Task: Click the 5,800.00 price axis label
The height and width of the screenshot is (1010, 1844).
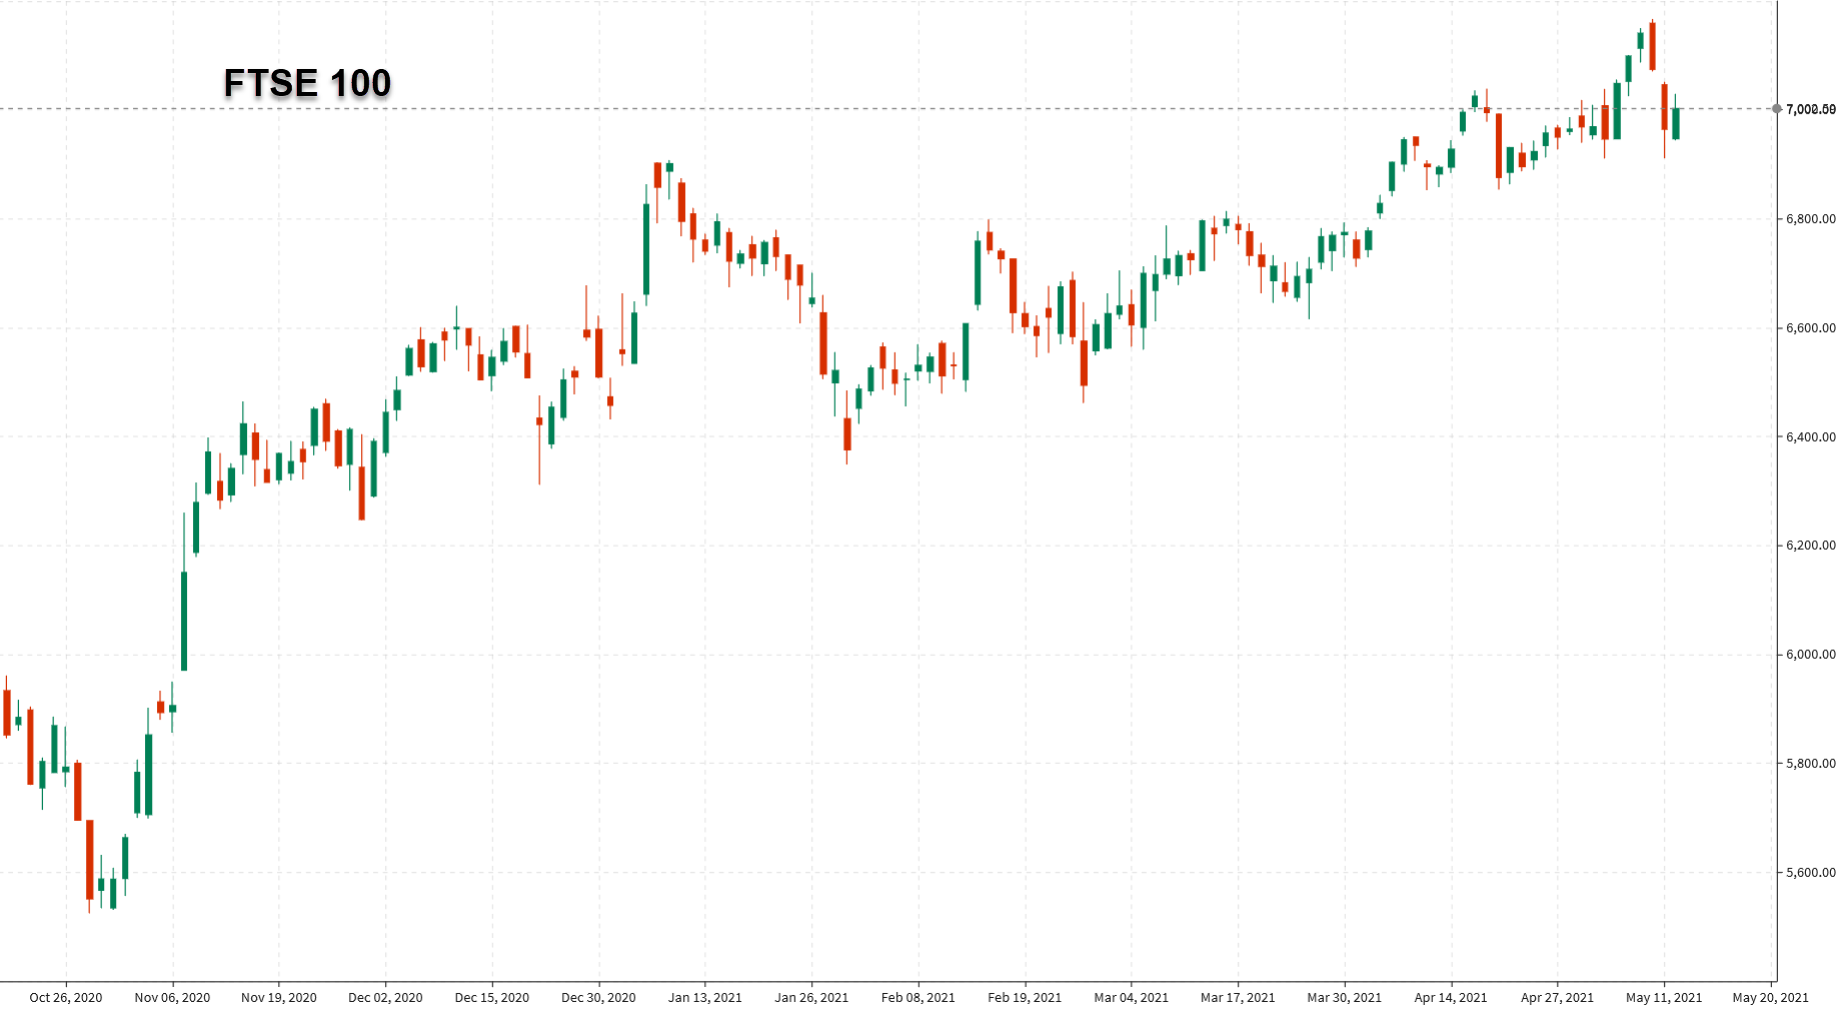Action: pos(1811,764)
